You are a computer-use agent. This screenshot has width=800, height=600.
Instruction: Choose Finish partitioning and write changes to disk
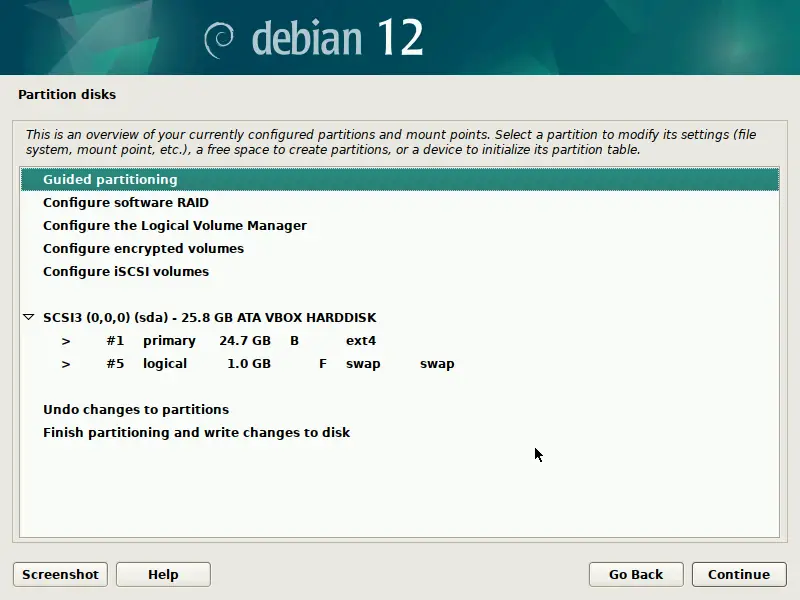[399, 432]
